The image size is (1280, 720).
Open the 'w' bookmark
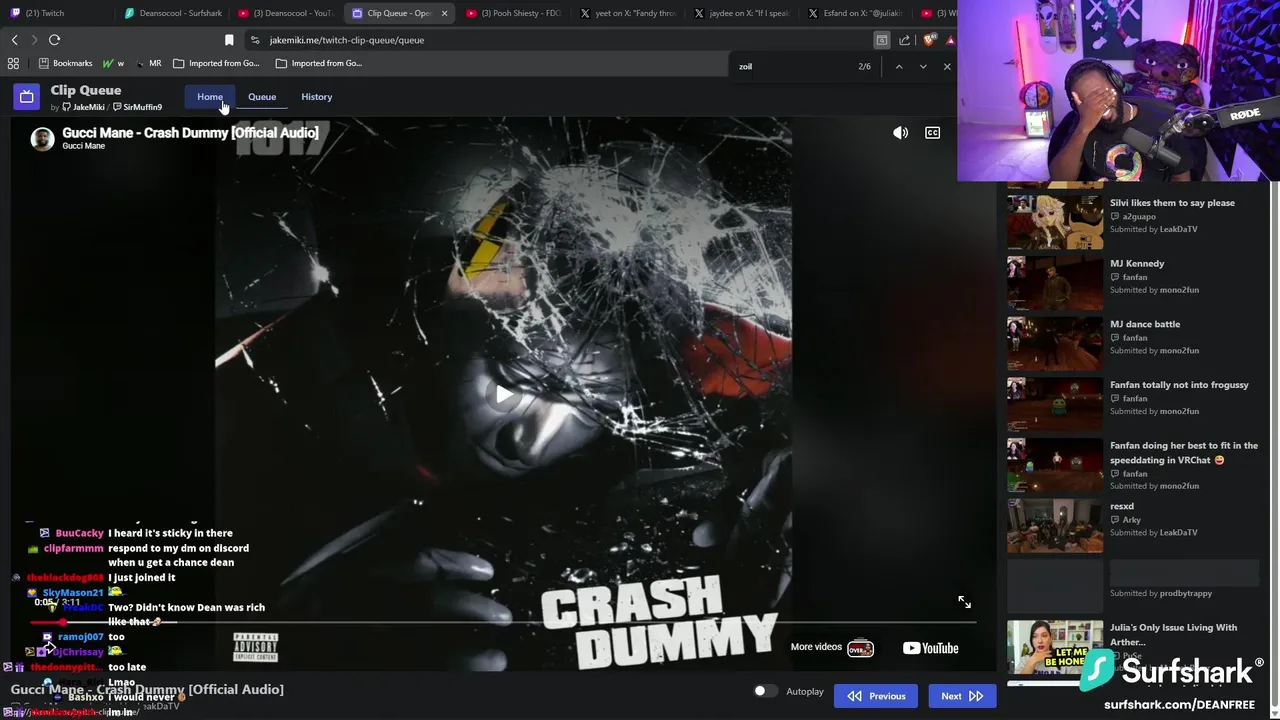[x=113, y=63]
